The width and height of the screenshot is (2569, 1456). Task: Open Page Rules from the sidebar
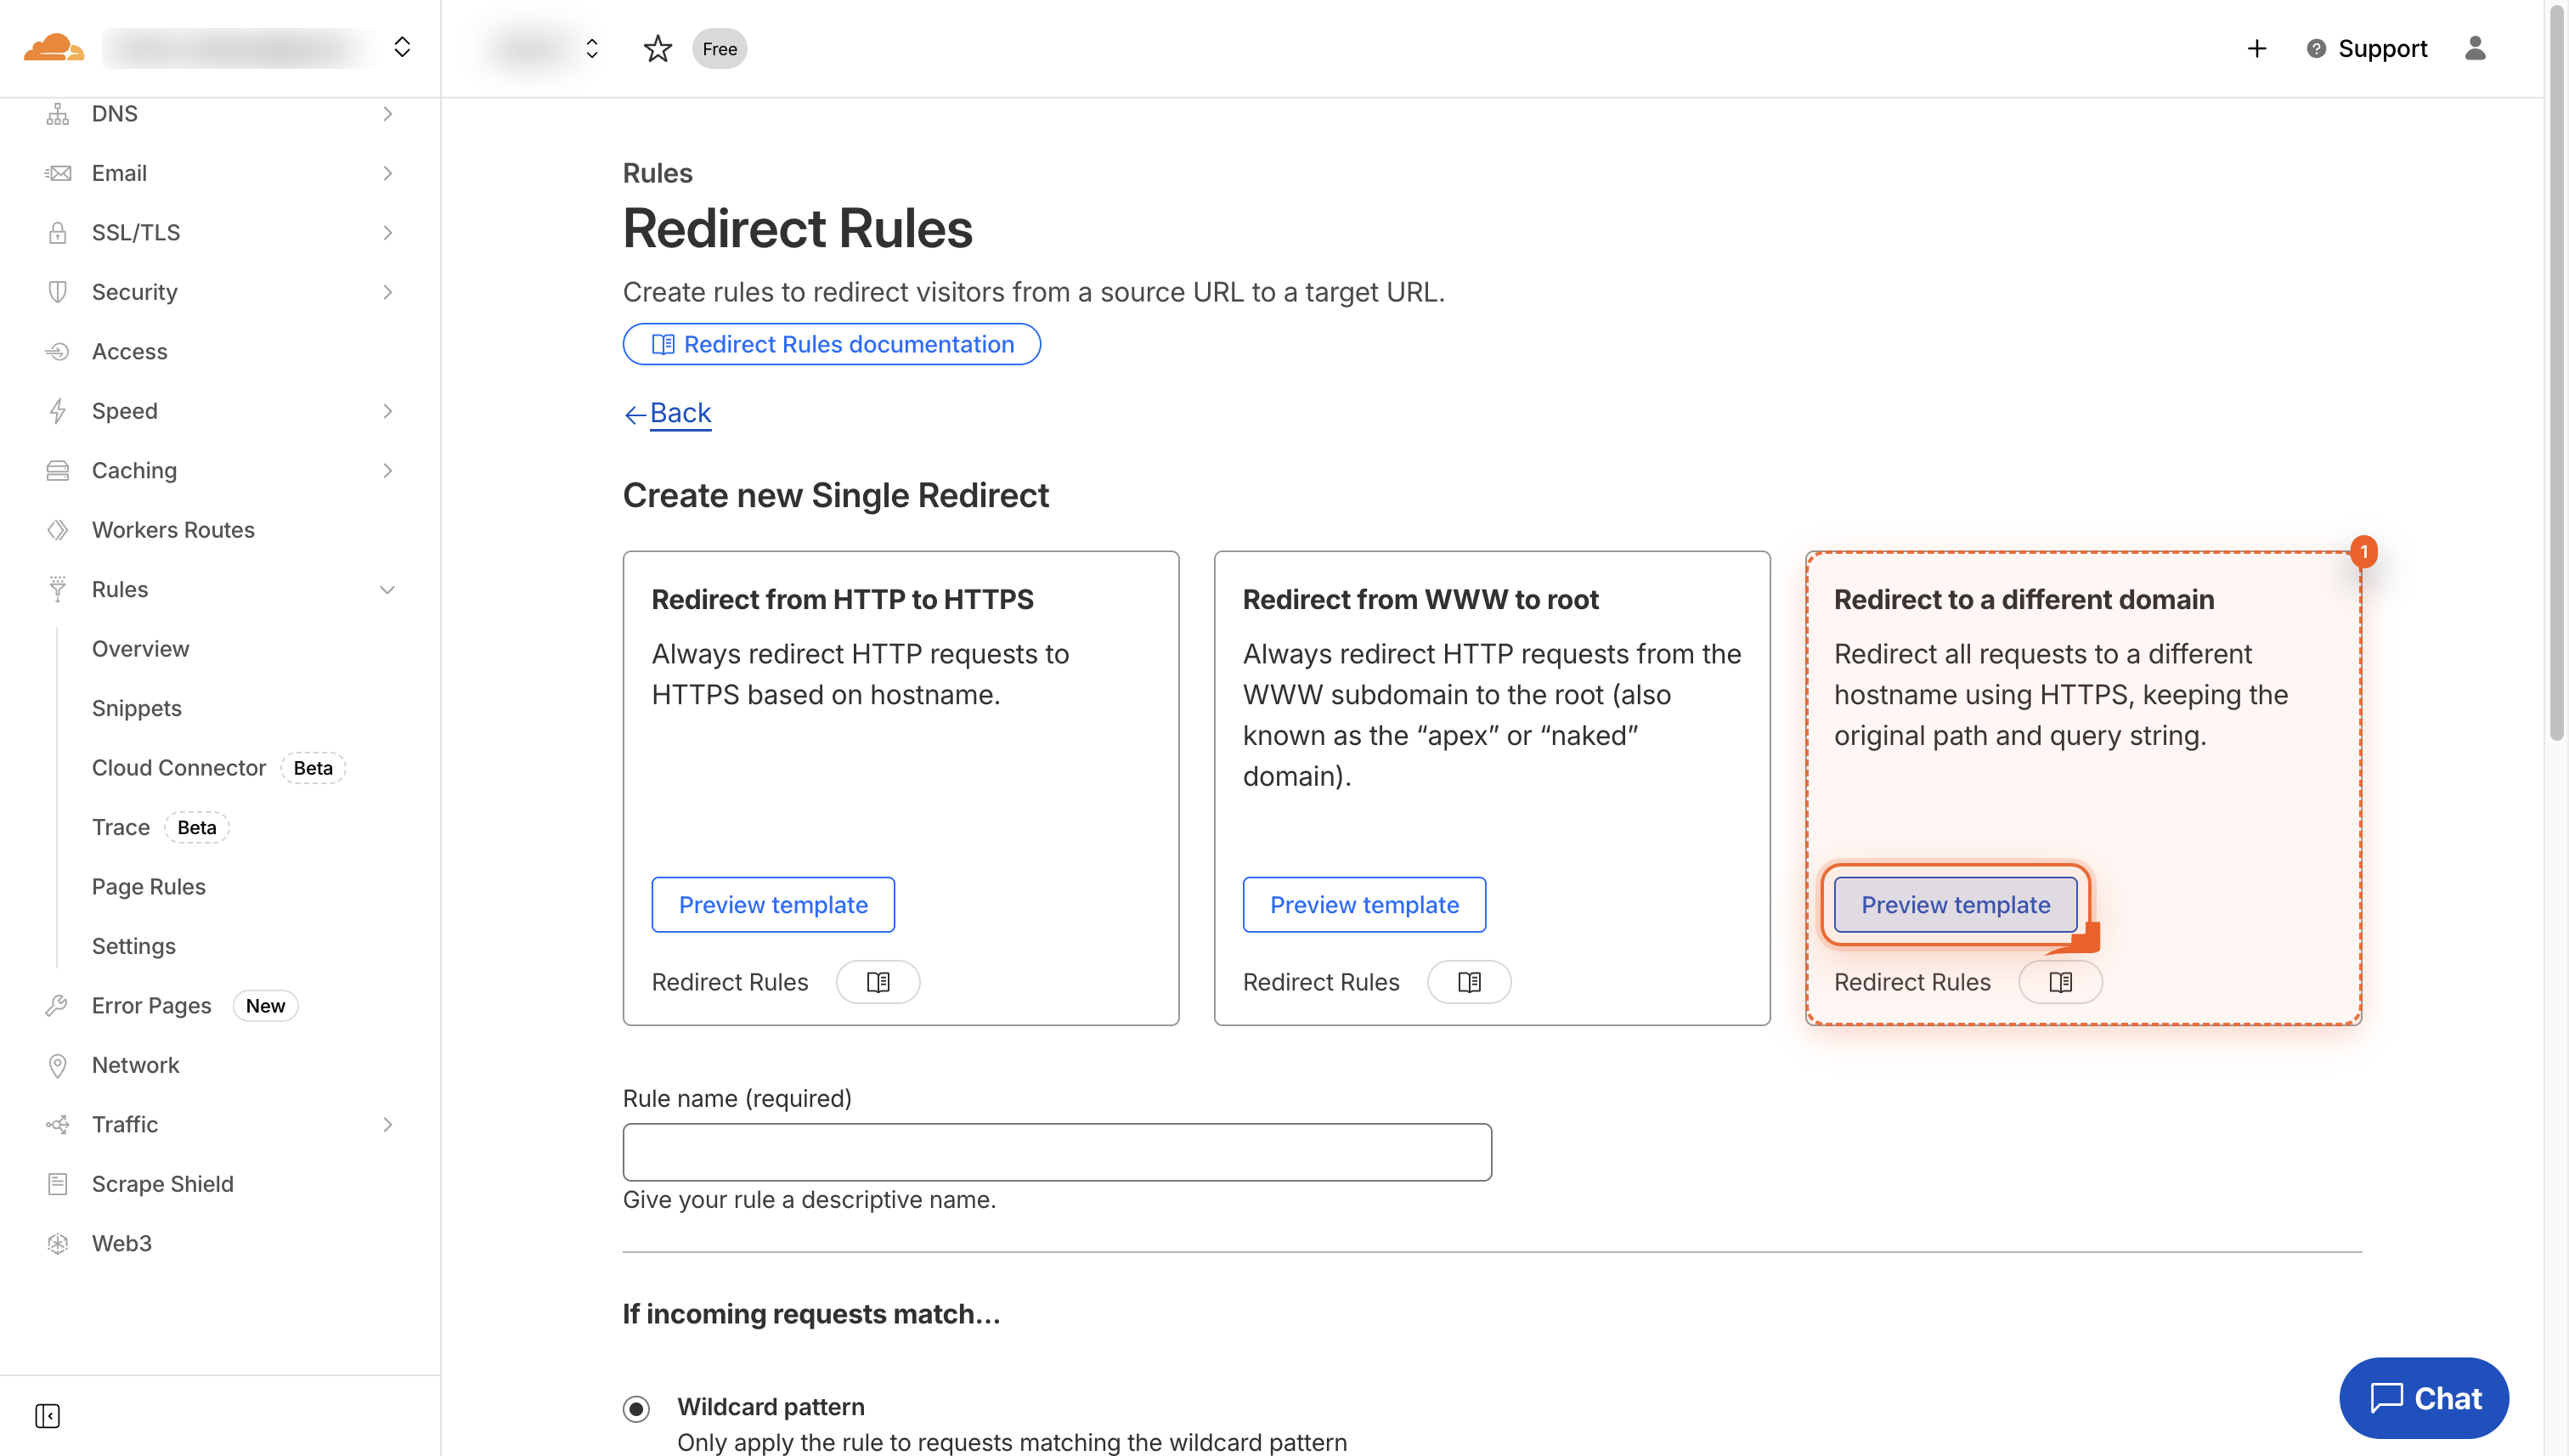(x=148, y=886)
